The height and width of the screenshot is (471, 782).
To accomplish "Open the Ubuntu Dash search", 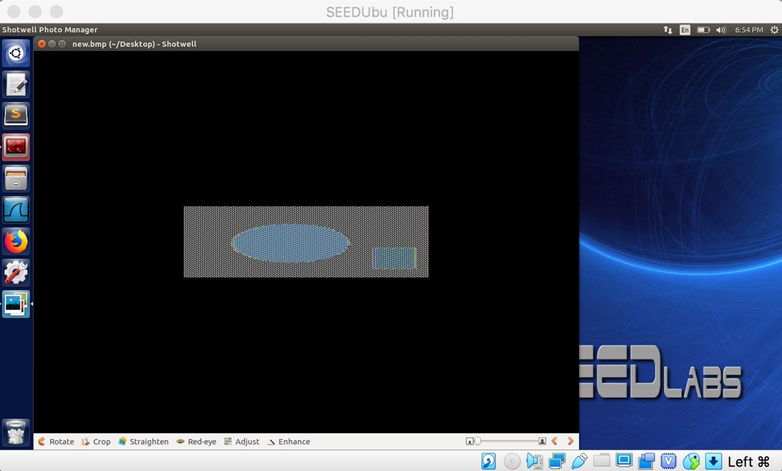I will point(16,53).
